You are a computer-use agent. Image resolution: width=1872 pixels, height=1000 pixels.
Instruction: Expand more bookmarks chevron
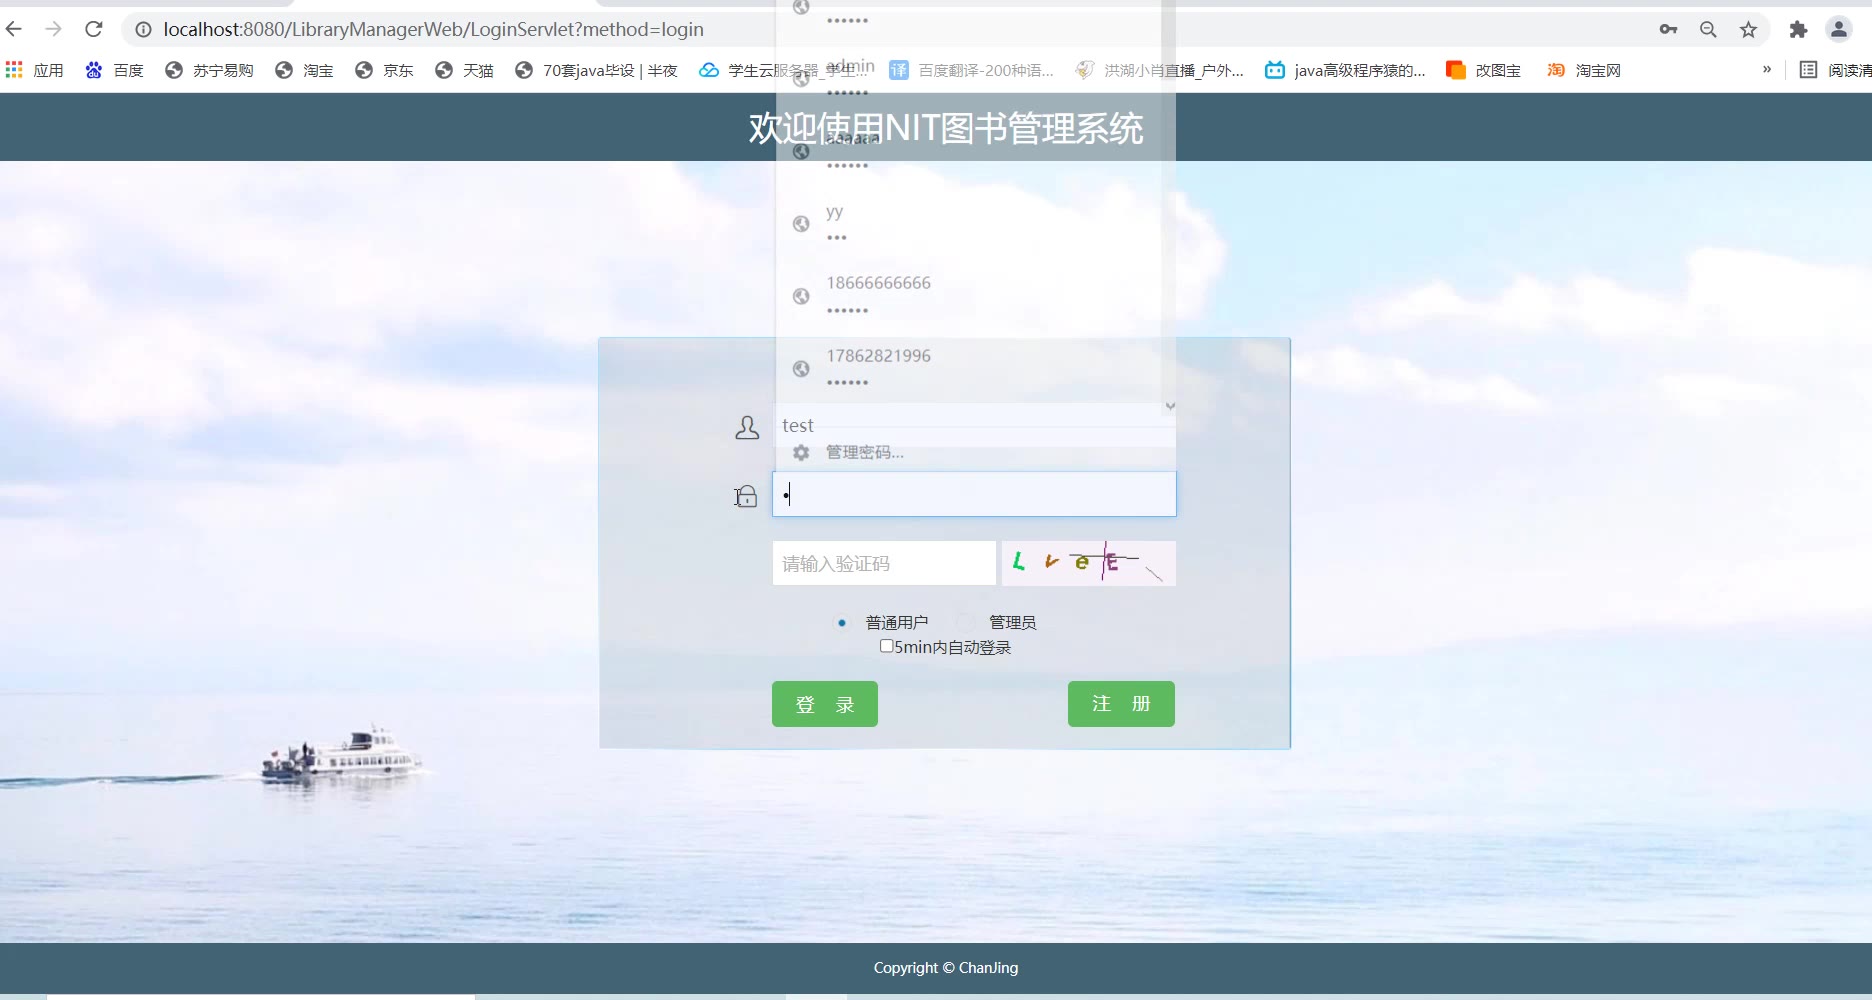click(x=1767, y=69)
